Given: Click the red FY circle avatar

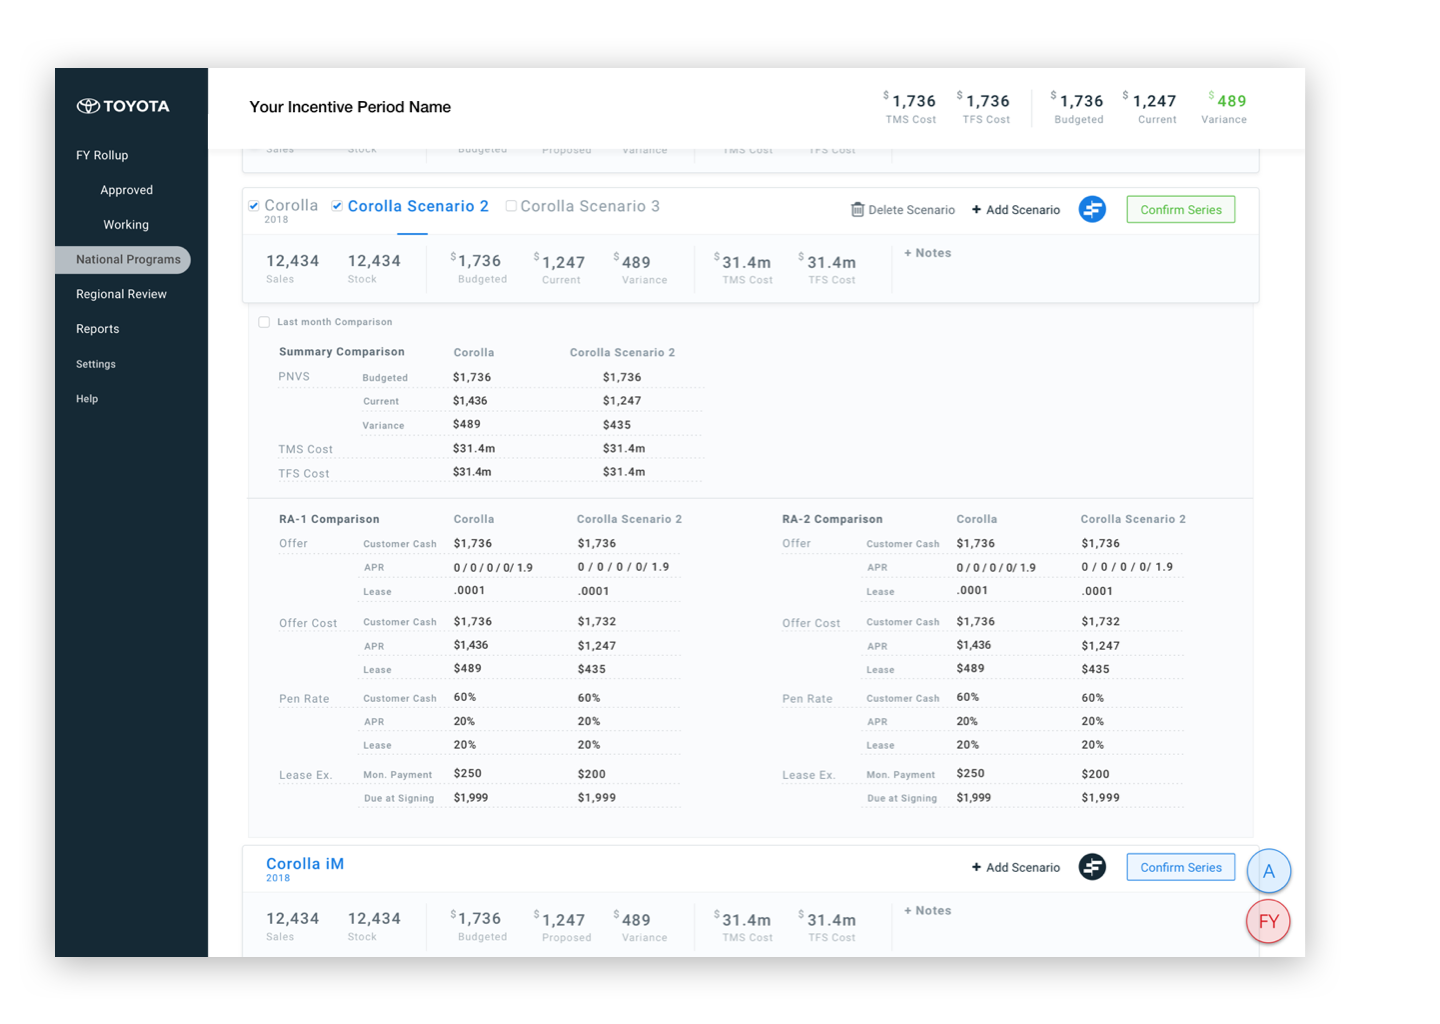Looking at the screenshot, I should (x=1269, y=921).
